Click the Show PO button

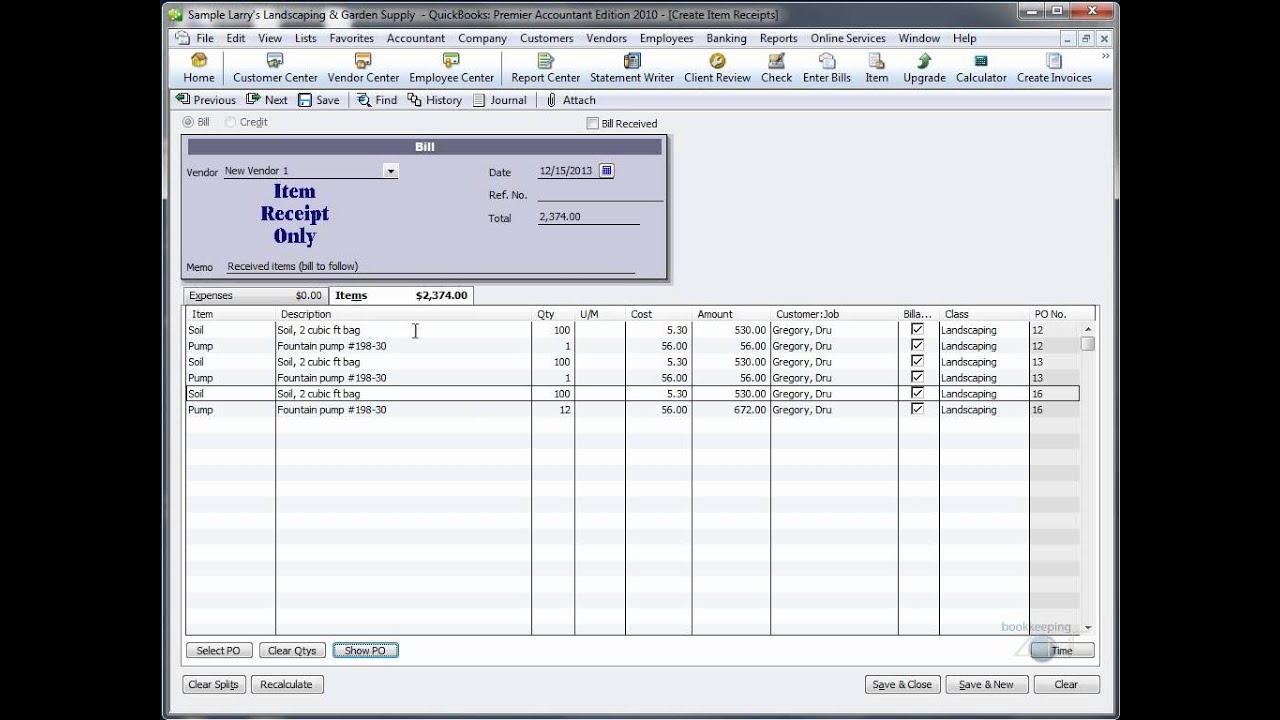point(365,650)
